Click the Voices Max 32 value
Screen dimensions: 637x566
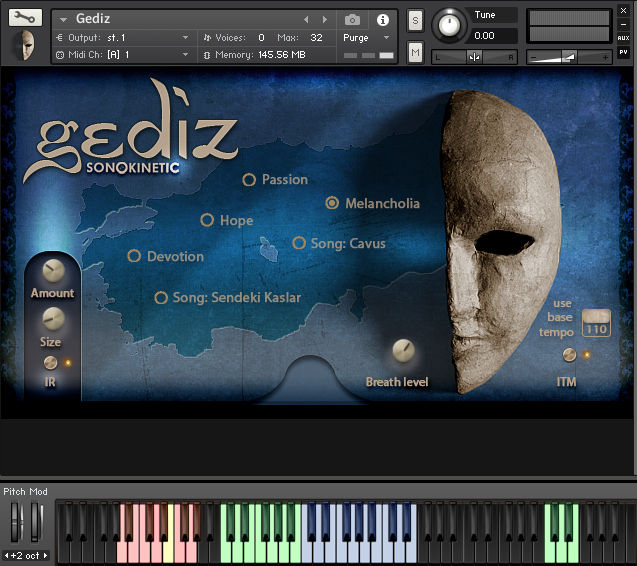(x=316, y=37)
